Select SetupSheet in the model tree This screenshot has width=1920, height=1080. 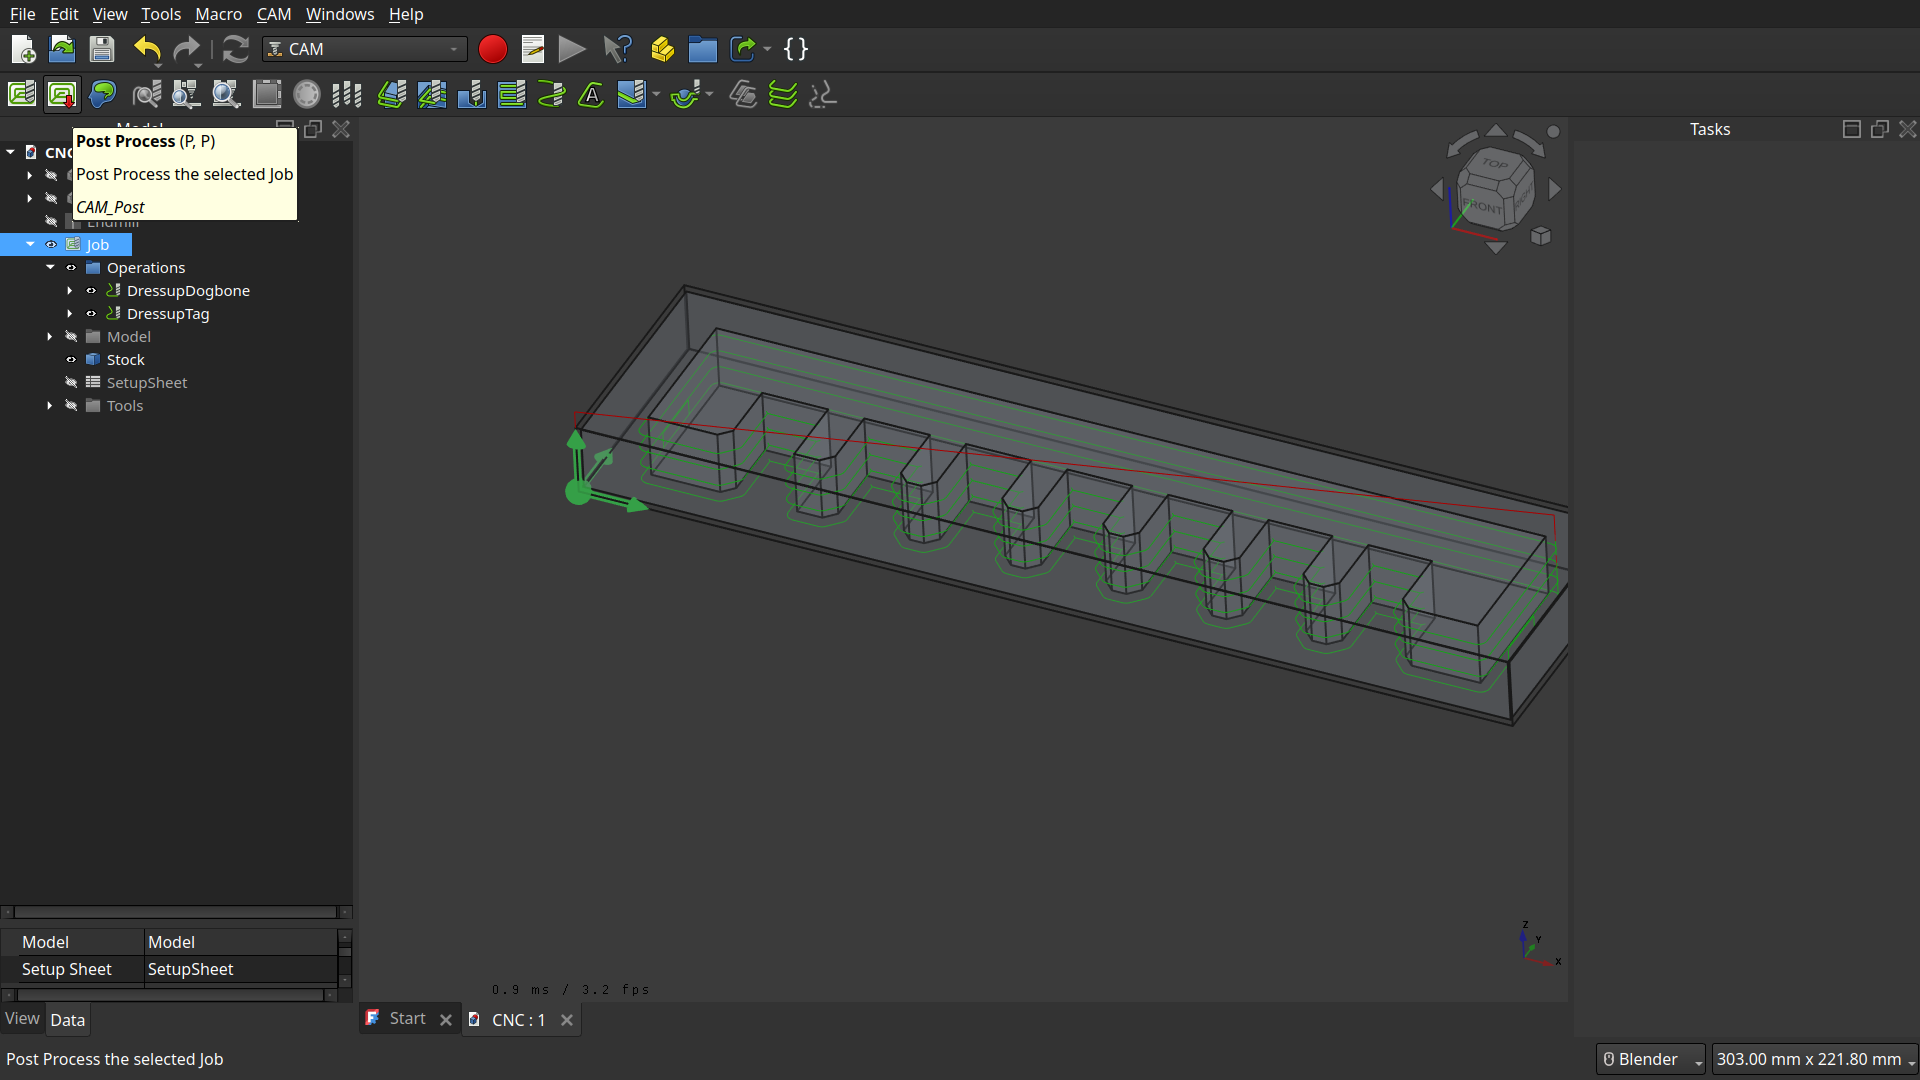click(x=147, y=383)
